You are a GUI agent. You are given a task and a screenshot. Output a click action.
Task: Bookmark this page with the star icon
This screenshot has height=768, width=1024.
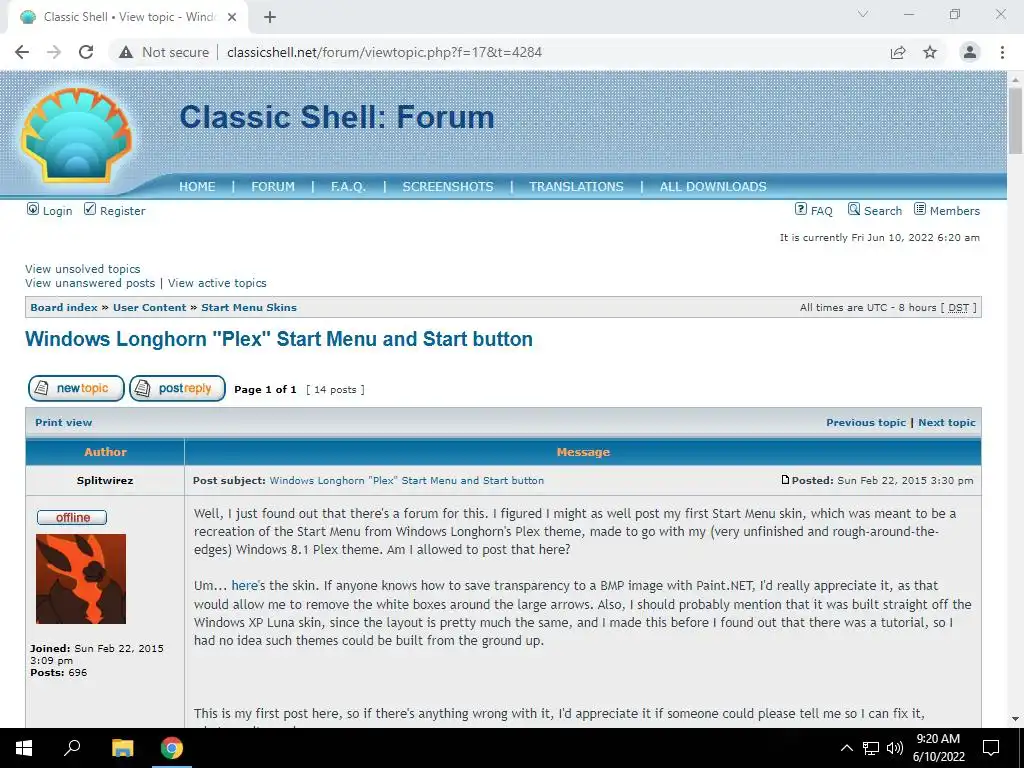[930, 52]
